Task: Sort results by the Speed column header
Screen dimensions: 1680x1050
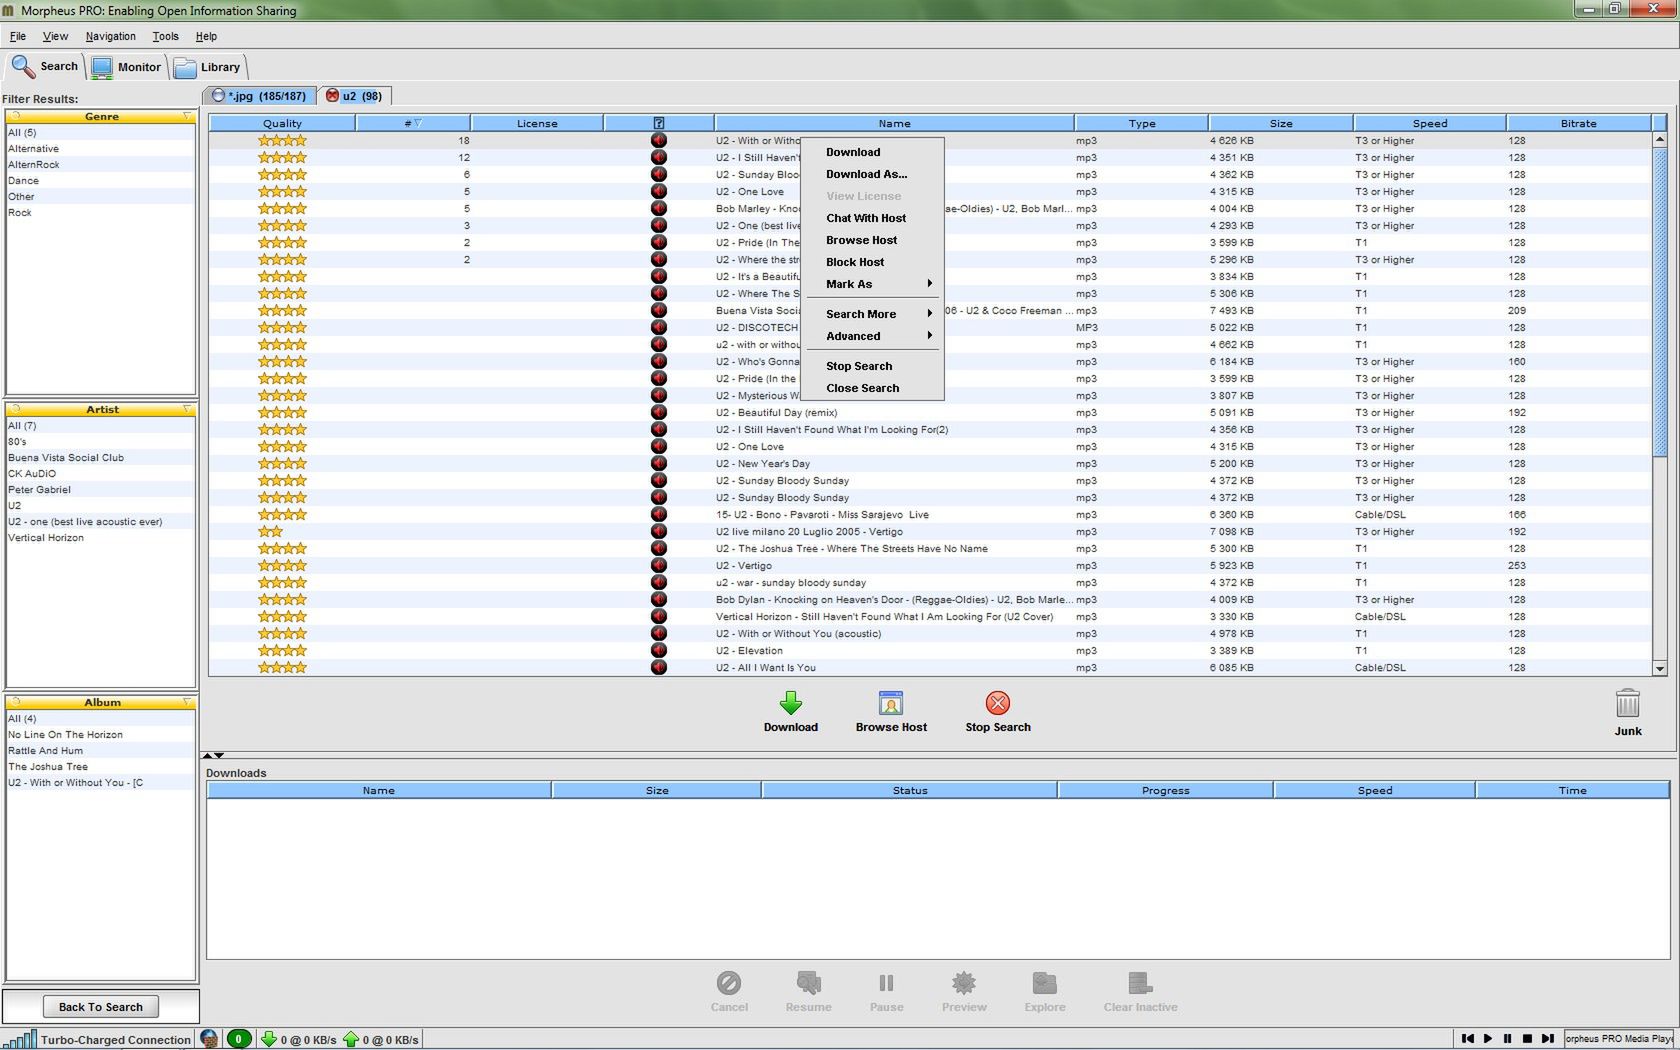Action: 1429,123
